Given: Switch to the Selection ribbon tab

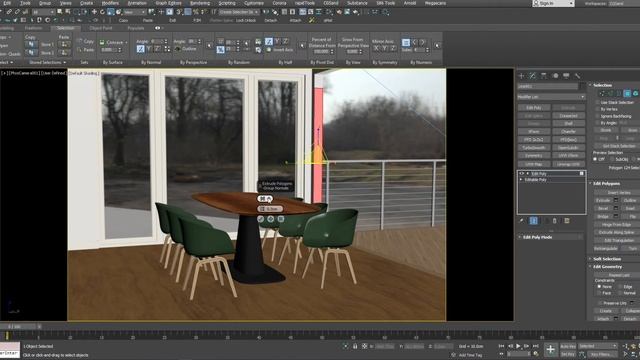Looking at the screenshot, I should [65, 28].
